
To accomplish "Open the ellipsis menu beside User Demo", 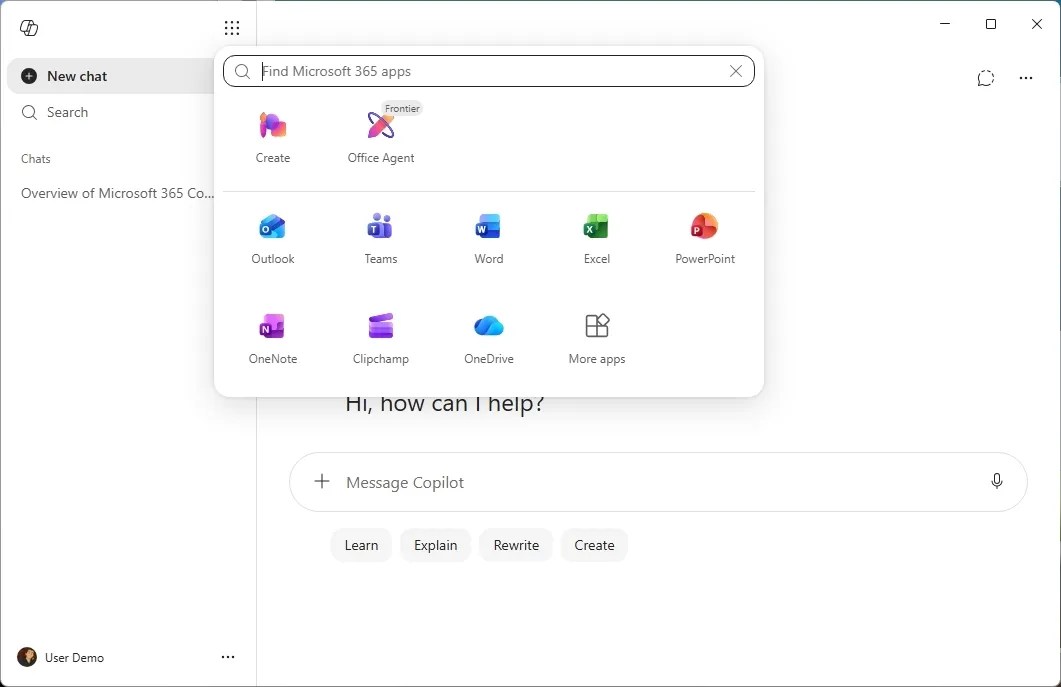I will [x=228, y=657].
